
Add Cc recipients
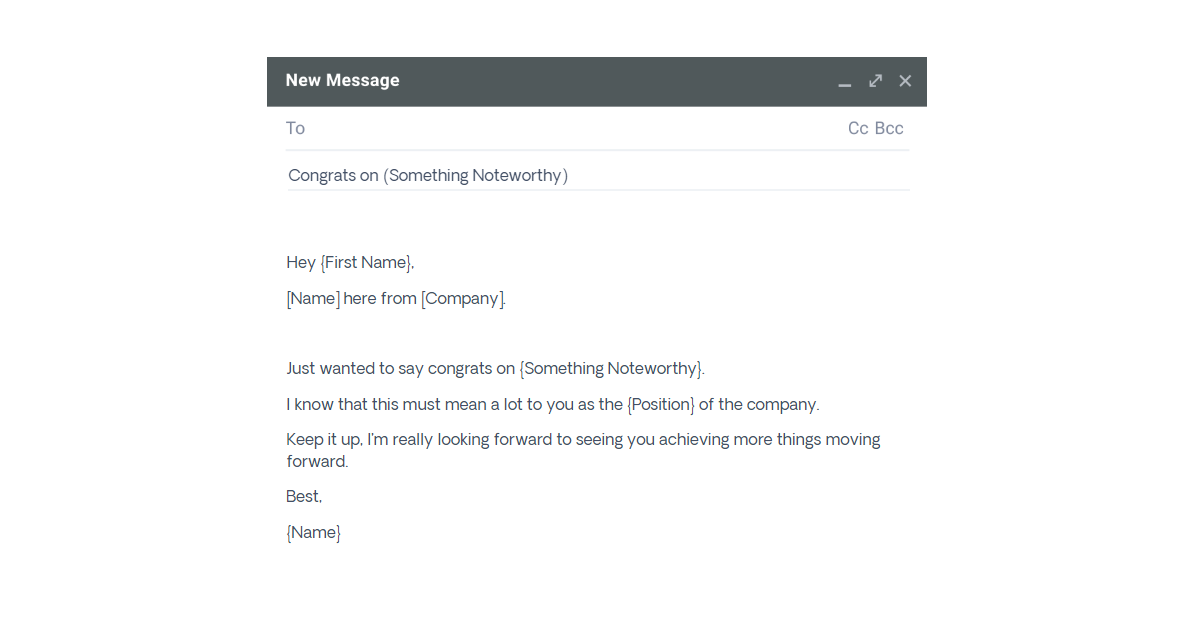[x=858, y=128]
